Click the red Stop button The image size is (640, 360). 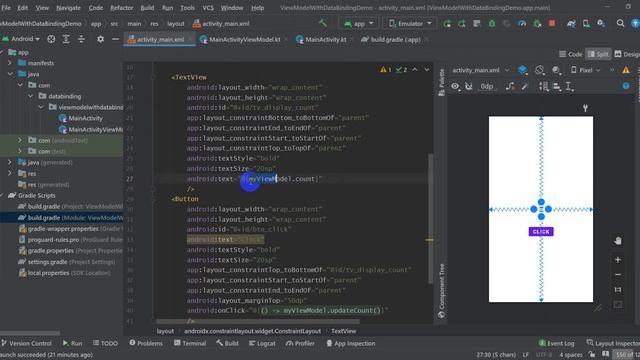tap(552, 23)
